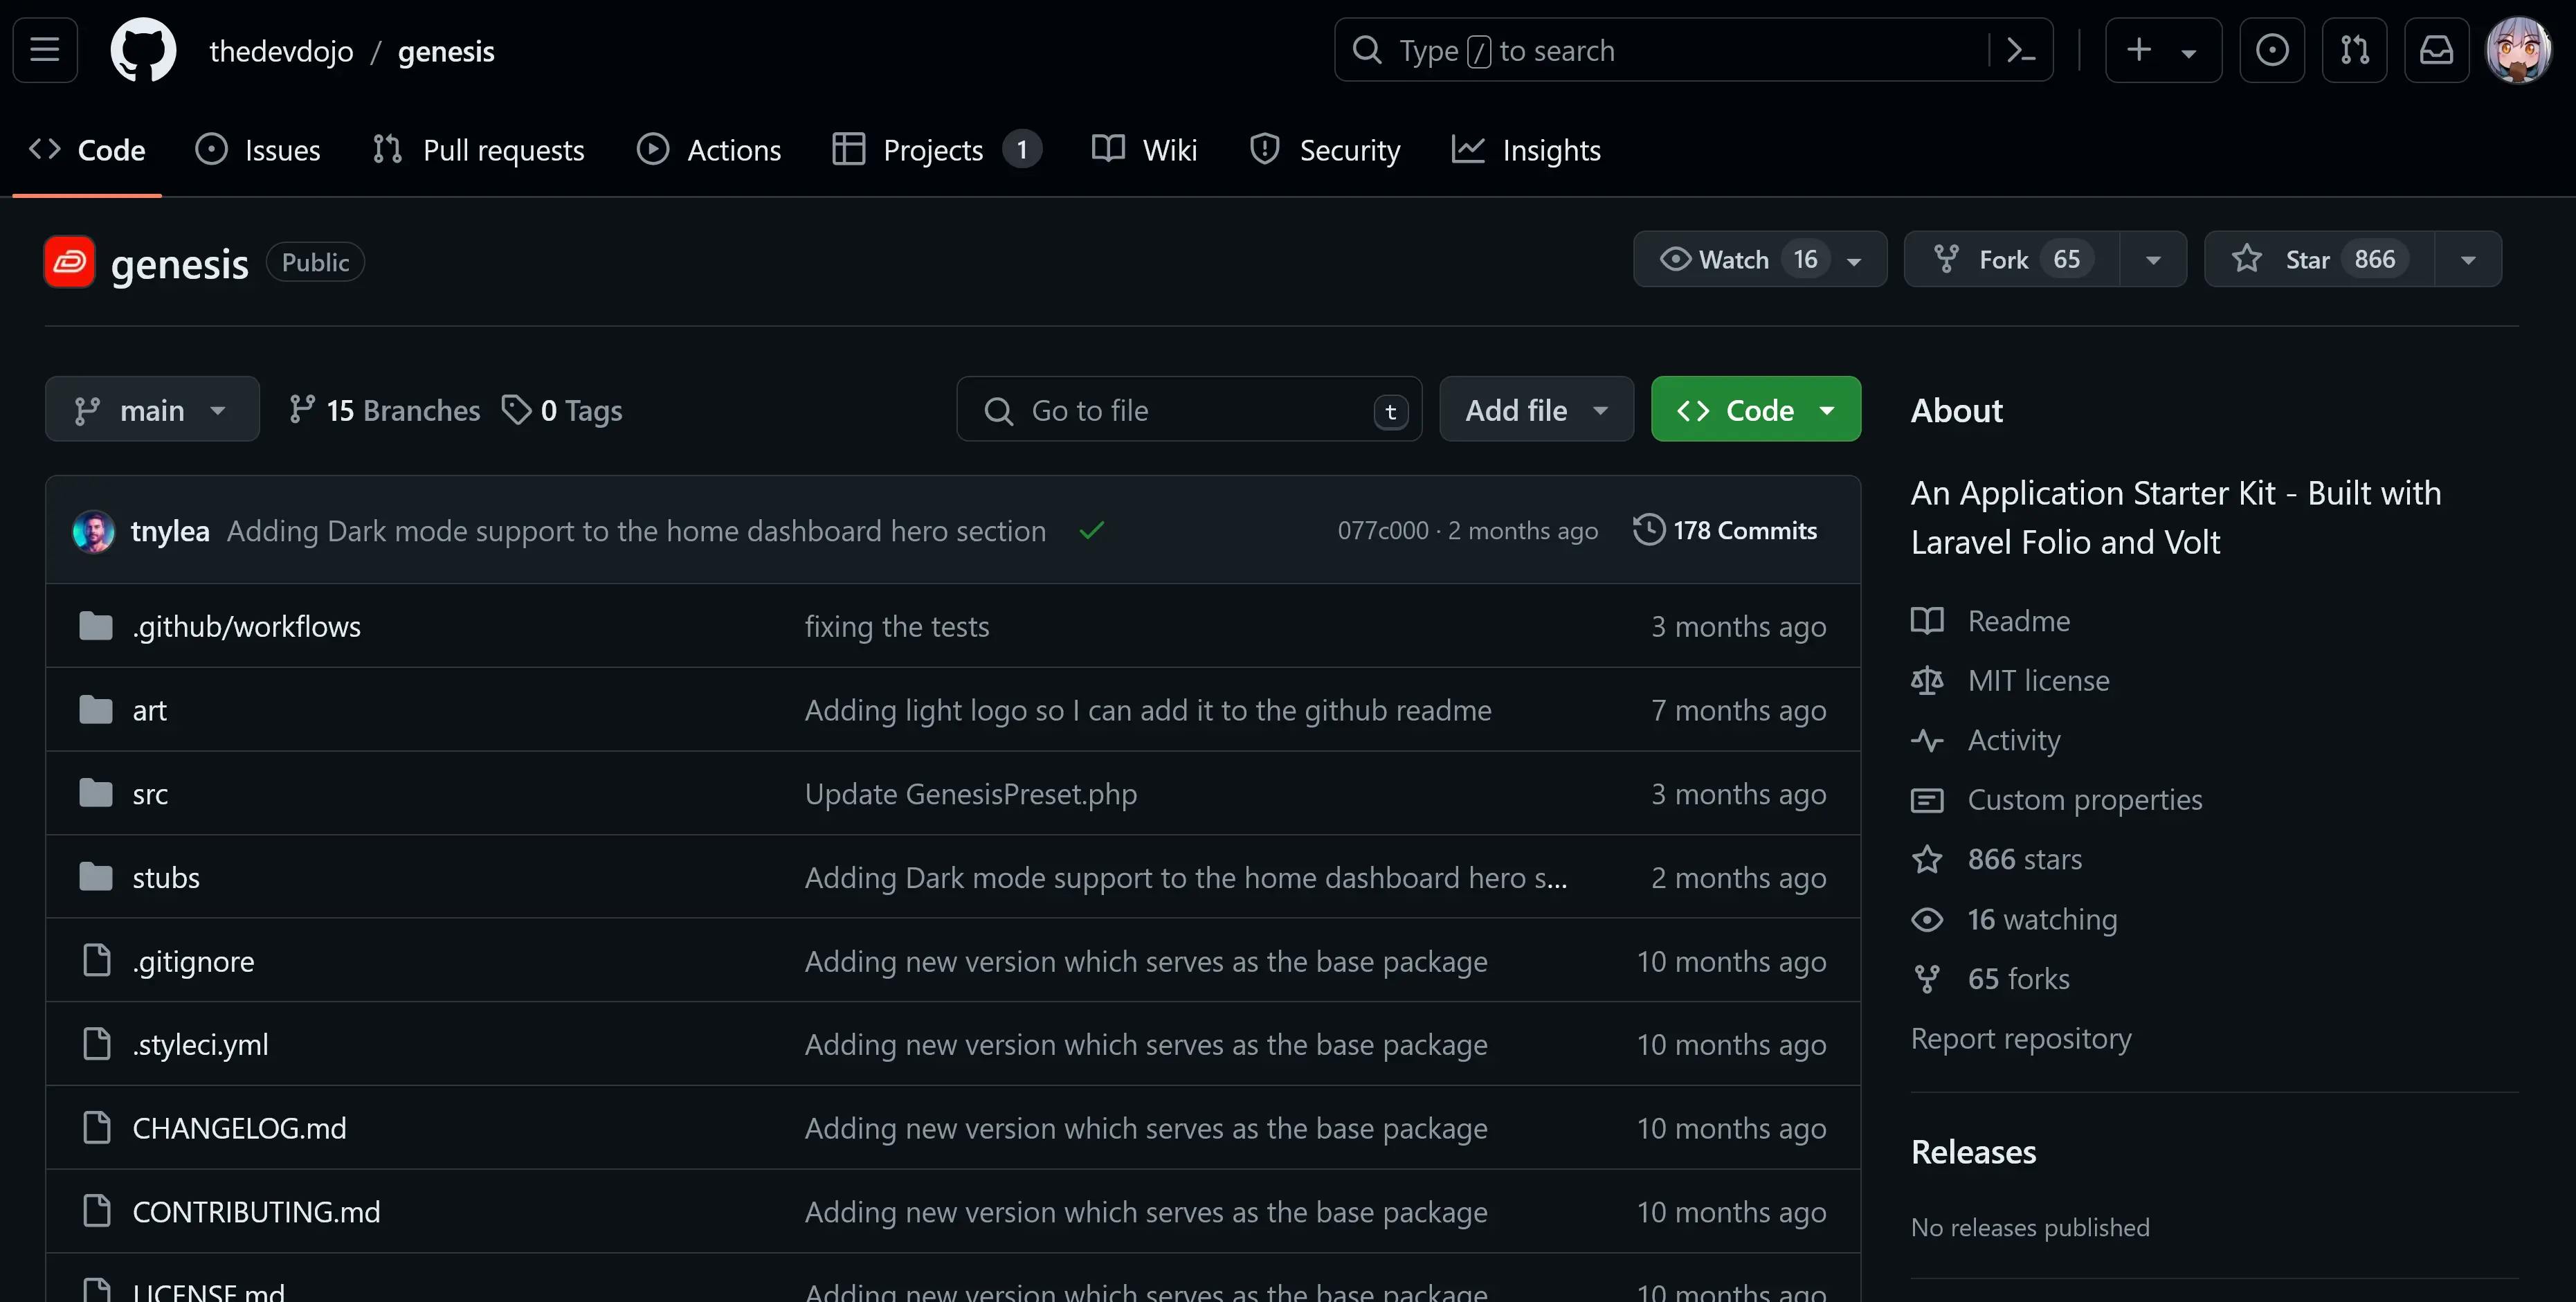Image resolution: width=2576 pixels, height=1302 pixels.
Task: Click the src folder icon
Action: click(96, 794)
